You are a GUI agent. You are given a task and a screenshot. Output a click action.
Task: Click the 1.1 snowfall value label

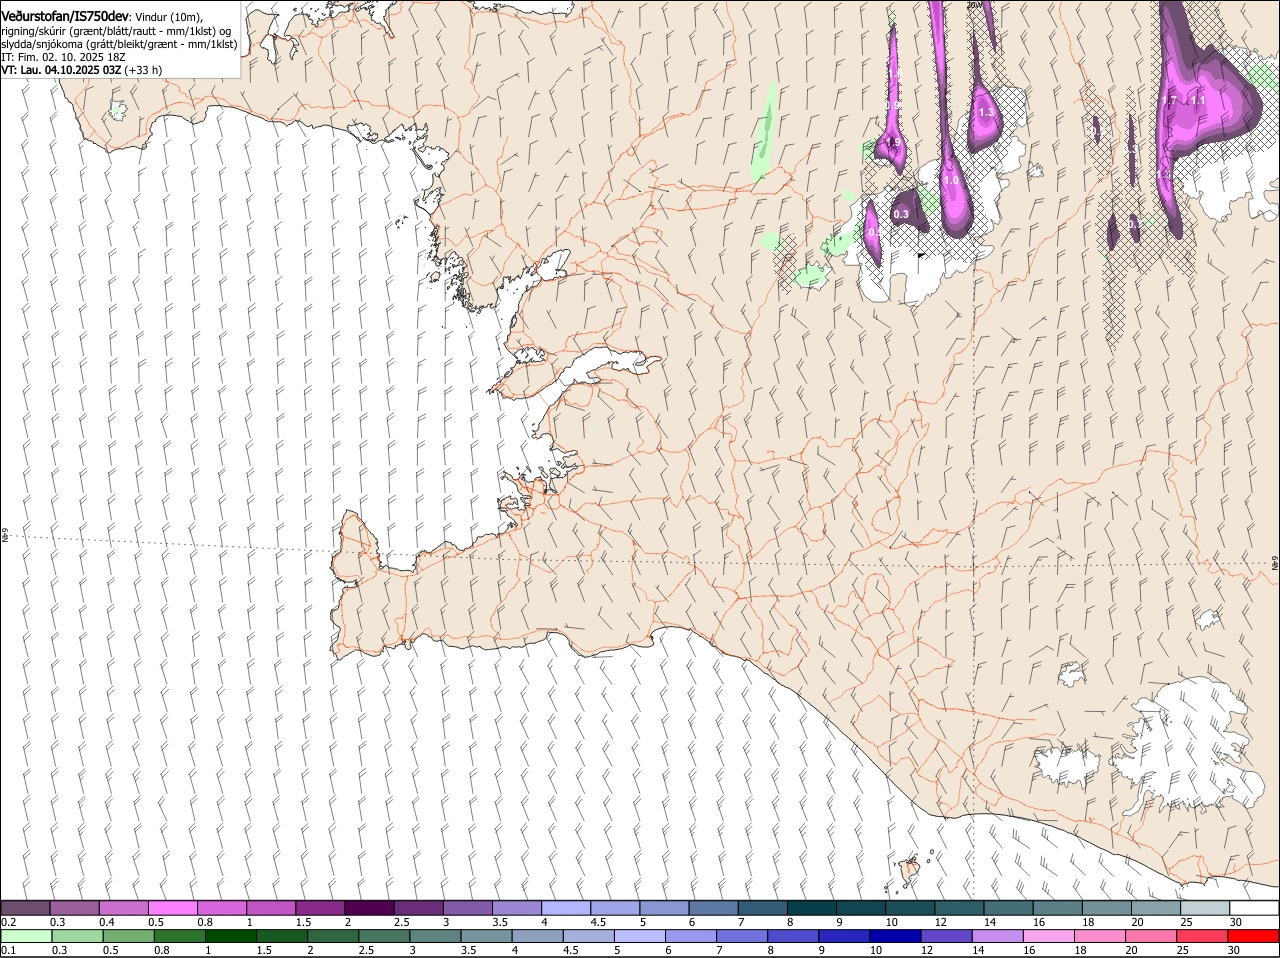pos(1198,101)
